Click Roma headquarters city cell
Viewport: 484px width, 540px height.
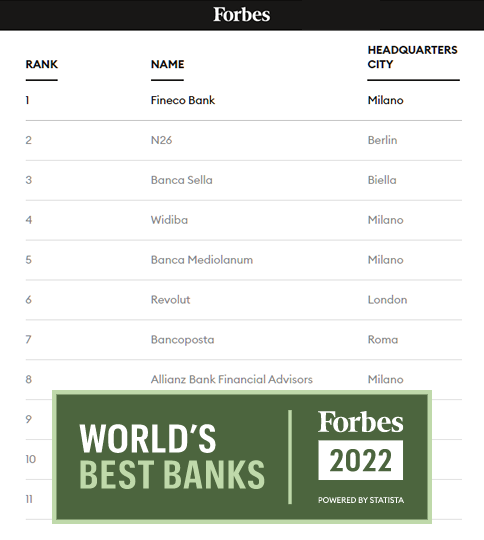(383, 340)
